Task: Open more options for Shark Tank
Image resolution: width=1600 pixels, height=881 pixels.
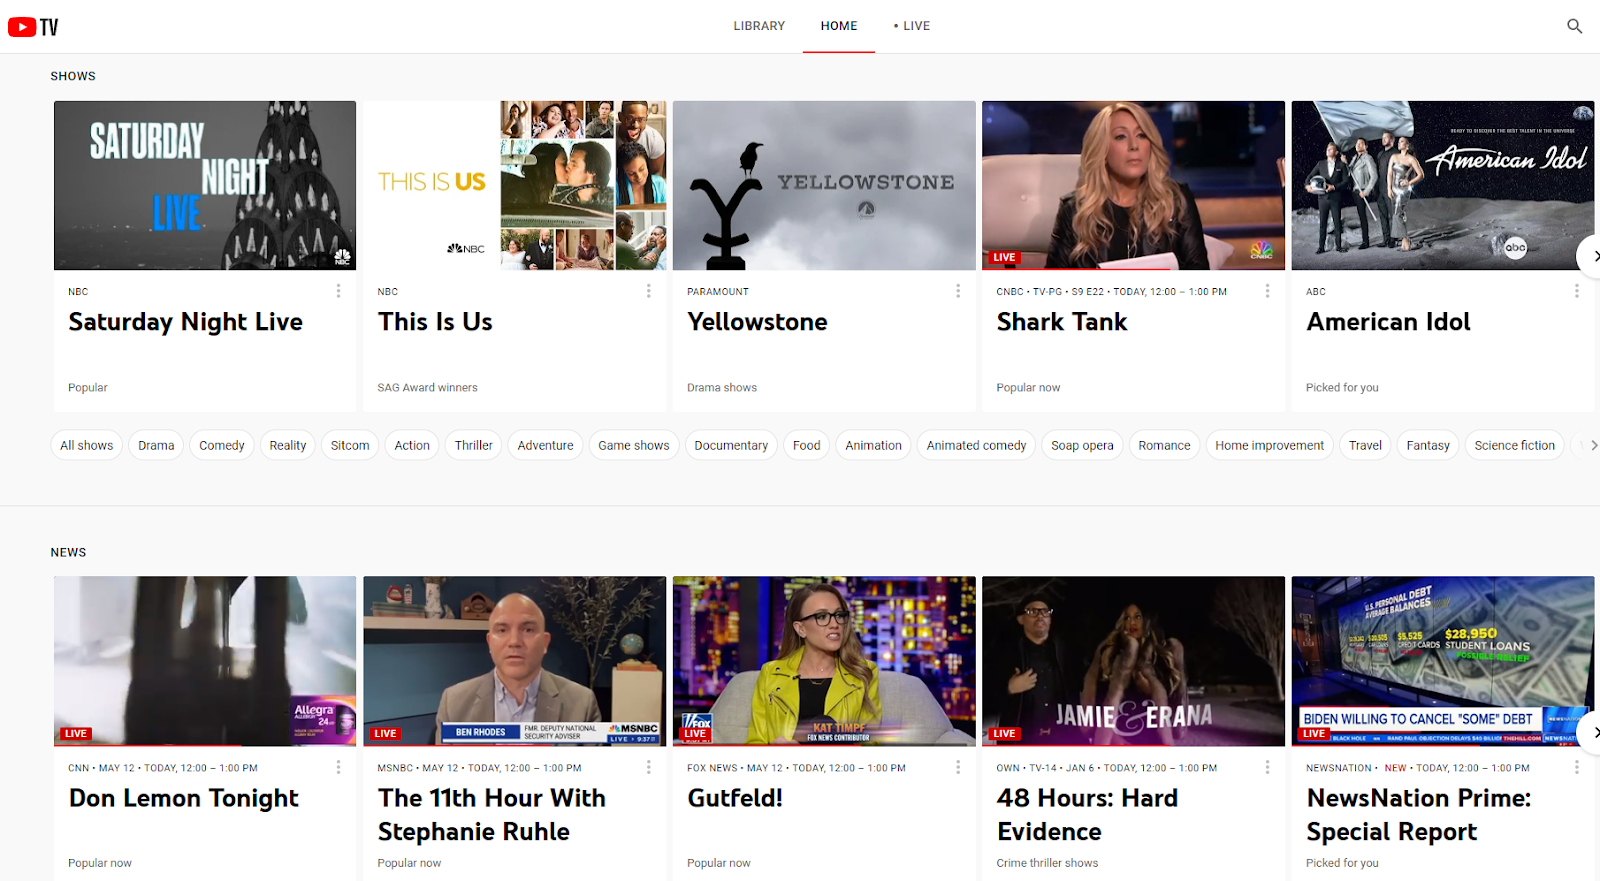Action: pos(1267,291)
